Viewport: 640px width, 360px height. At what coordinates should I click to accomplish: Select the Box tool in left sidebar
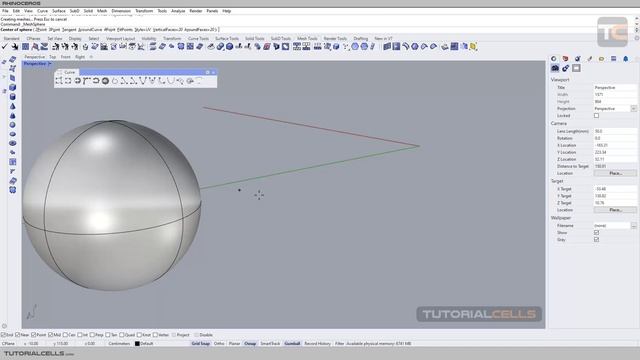(x=13, y=87)
